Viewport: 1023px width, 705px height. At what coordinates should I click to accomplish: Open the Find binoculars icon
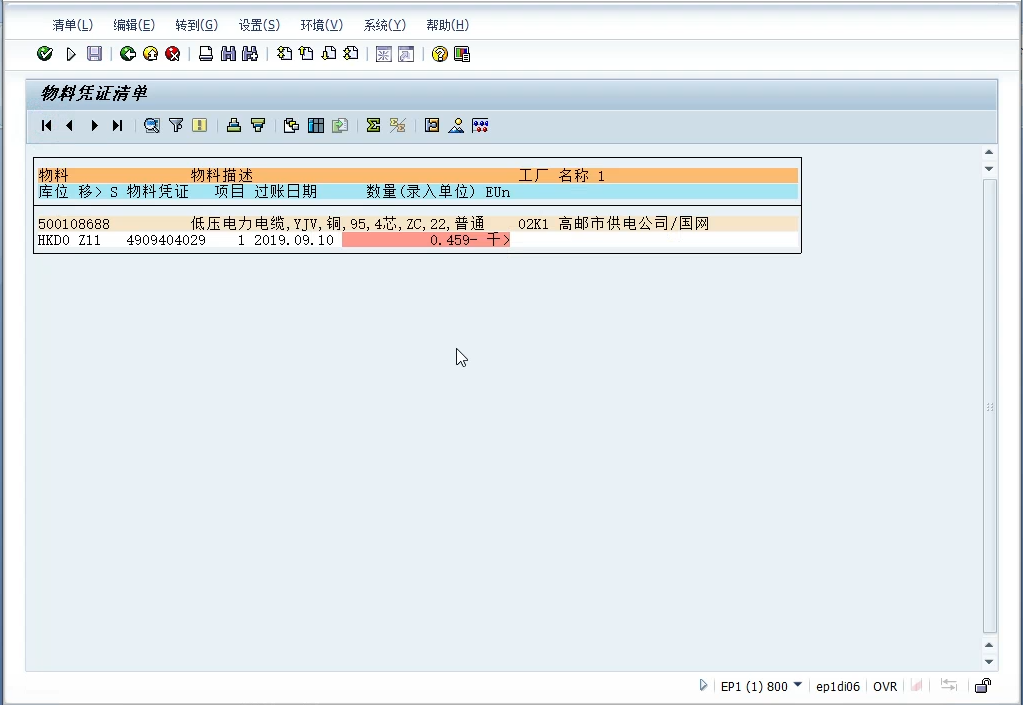pos(228,54)
